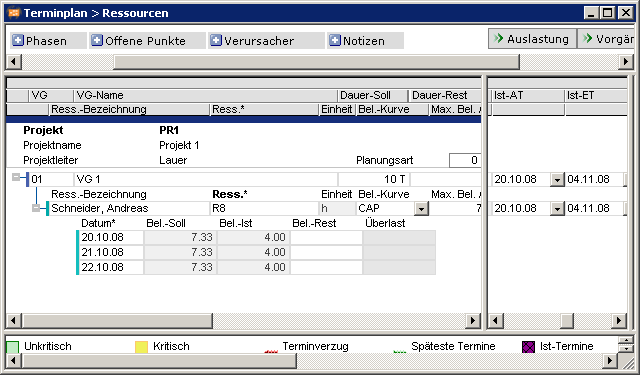Open the Notizen section
640x375 pixels.
tap(365, 41)
